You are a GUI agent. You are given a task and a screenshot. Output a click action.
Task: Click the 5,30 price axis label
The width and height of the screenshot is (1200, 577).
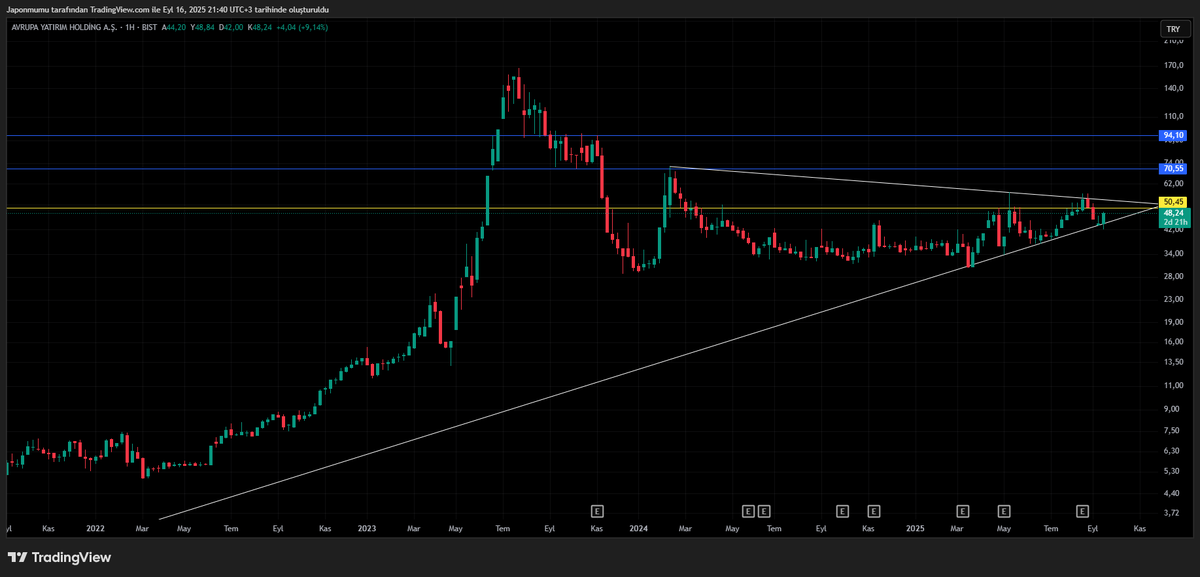1170,471
